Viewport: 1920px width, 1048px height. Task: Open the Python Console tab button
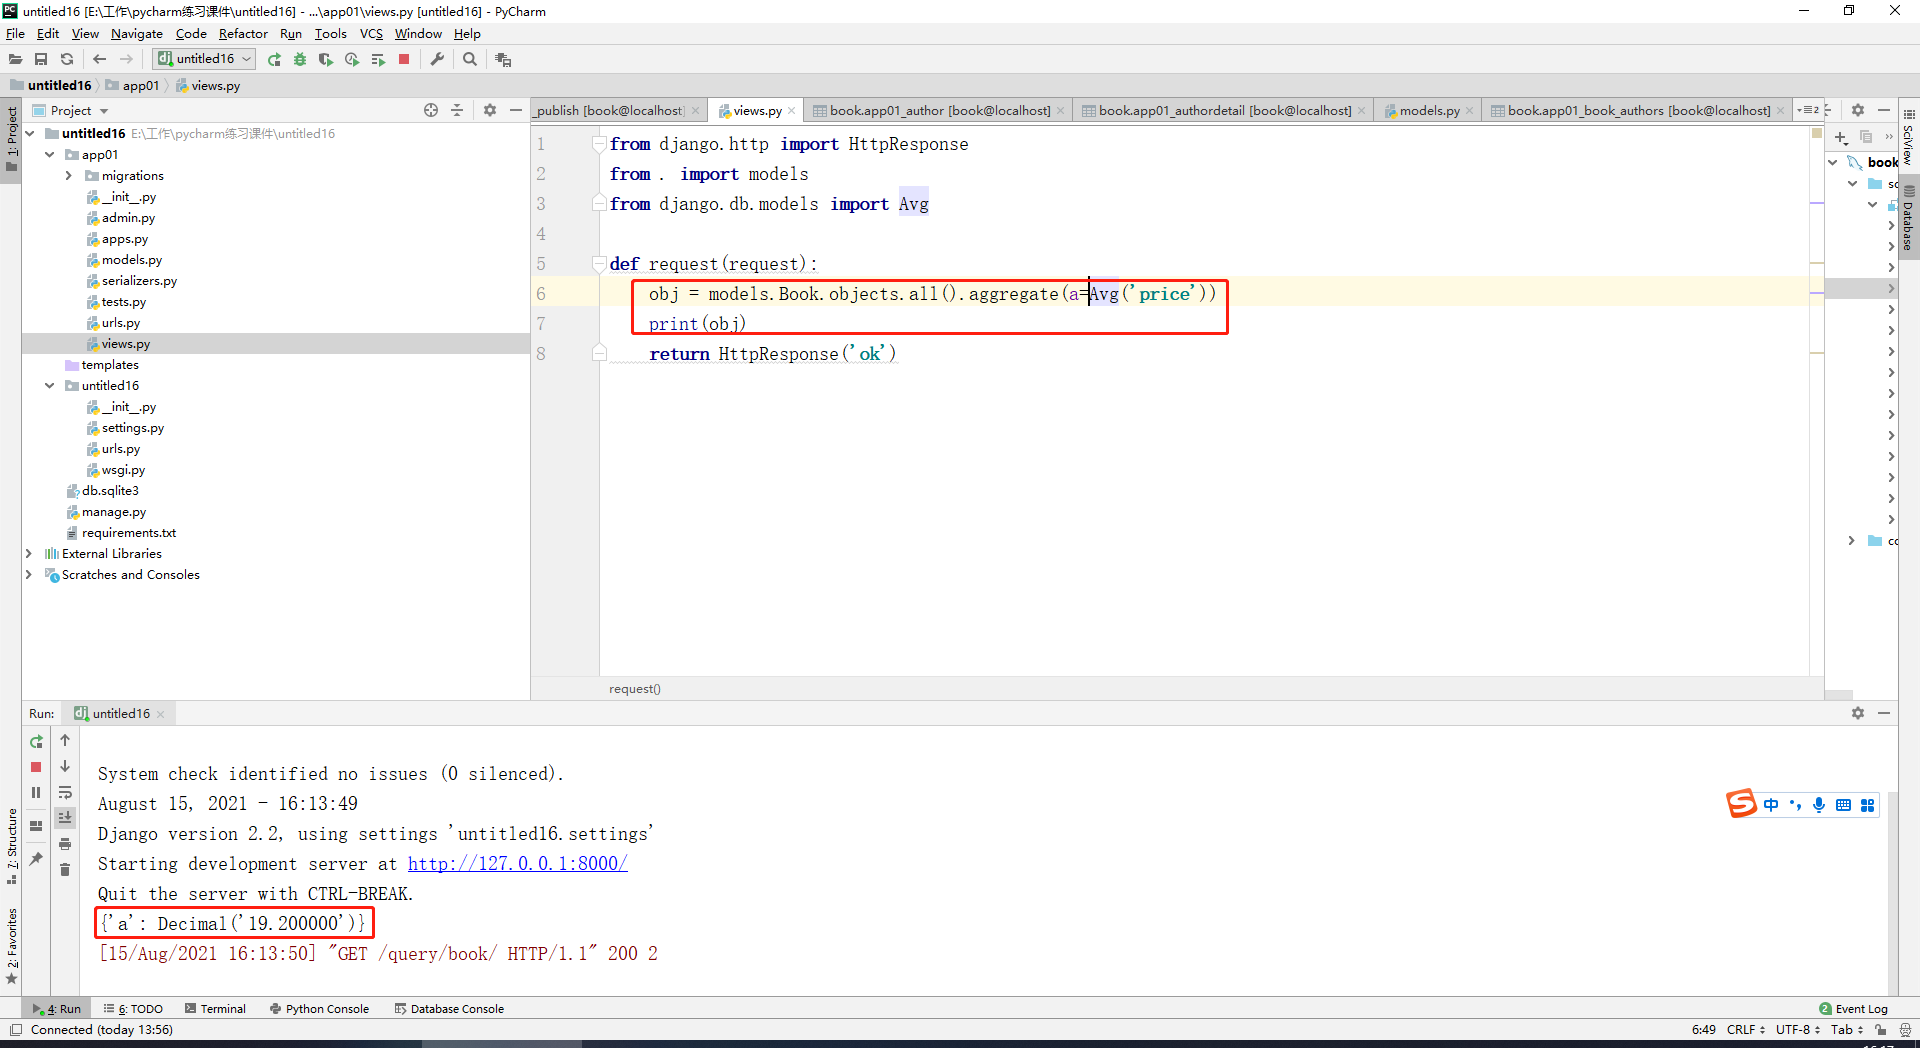point(319,1009)
